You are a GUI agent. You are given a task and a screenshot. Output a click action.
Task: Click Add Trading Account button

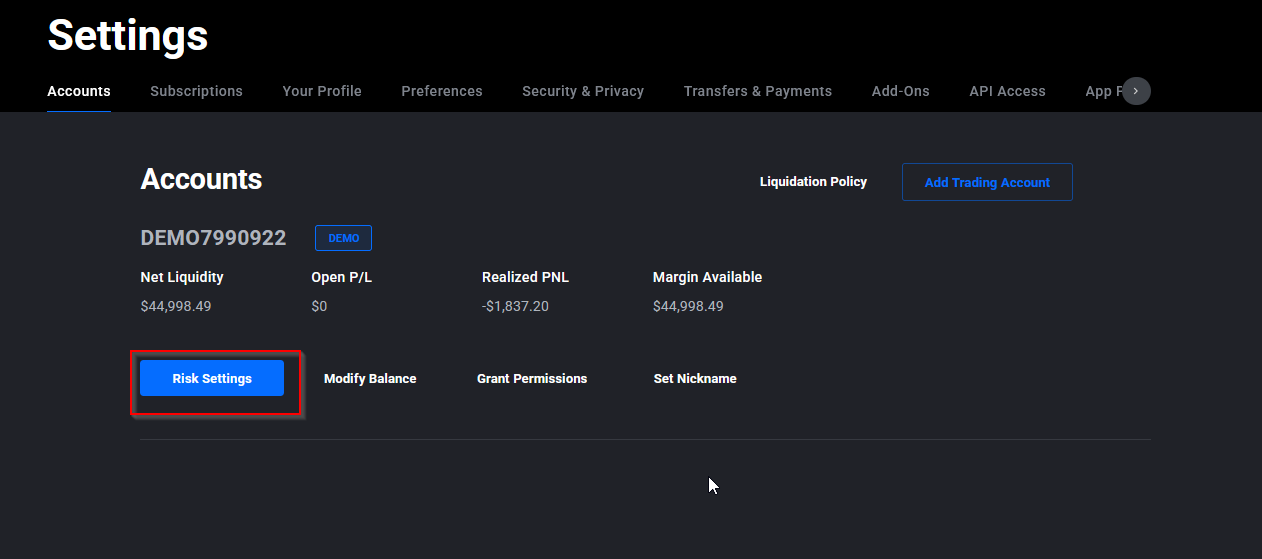(x=987, y=182)
